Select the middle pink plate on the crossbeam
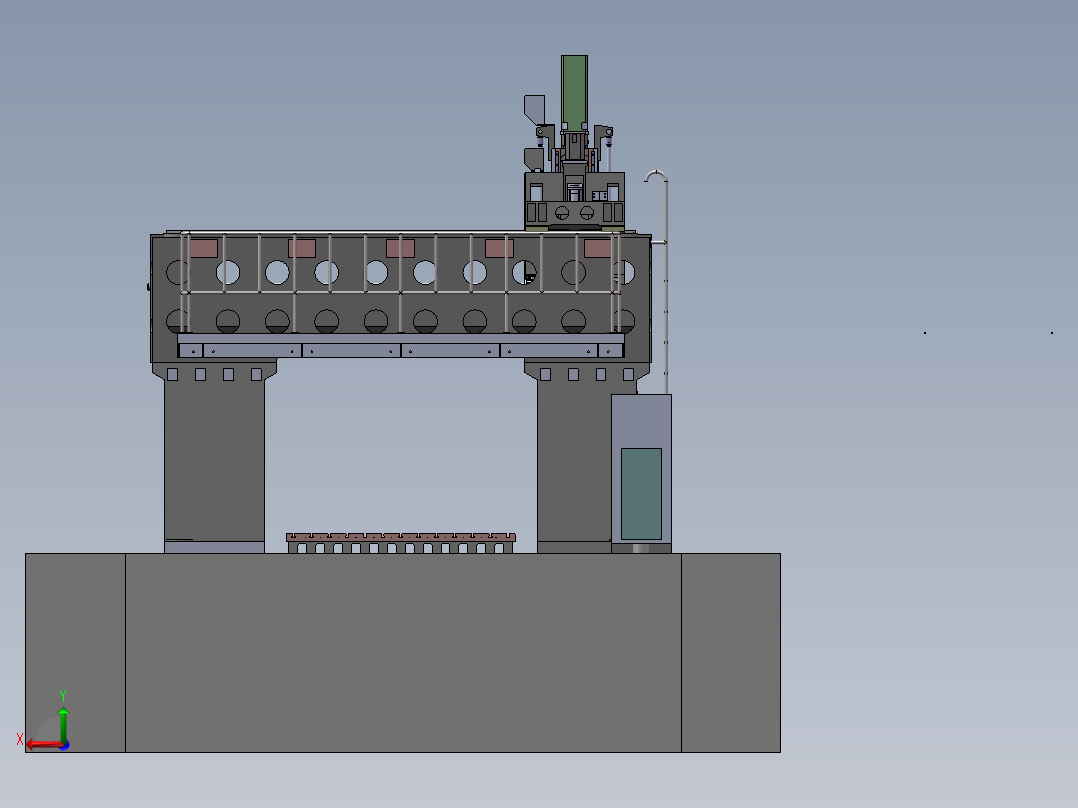 (401, 248)
